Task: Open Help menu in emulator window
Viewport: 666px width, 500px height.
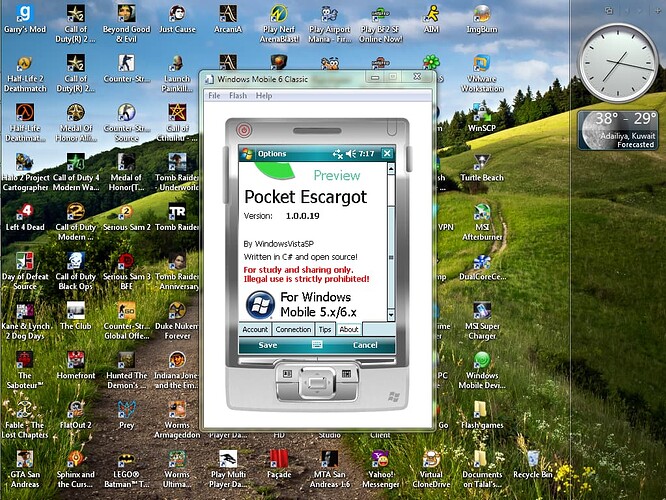Action: 264,96
